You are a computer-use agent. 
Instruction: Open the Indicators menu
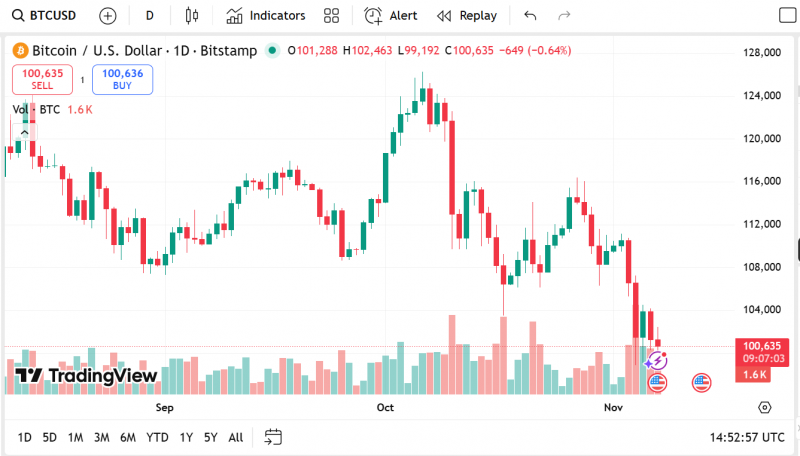(266, 16)
